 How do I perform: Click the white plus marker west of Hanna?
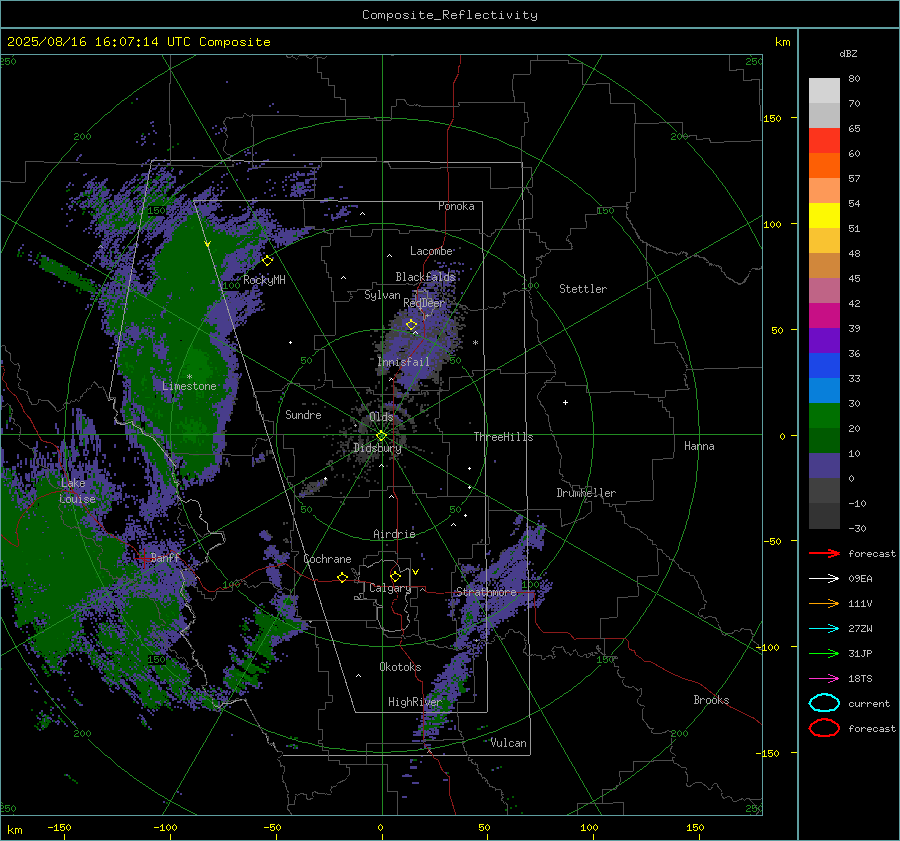(x=565, y=402)
